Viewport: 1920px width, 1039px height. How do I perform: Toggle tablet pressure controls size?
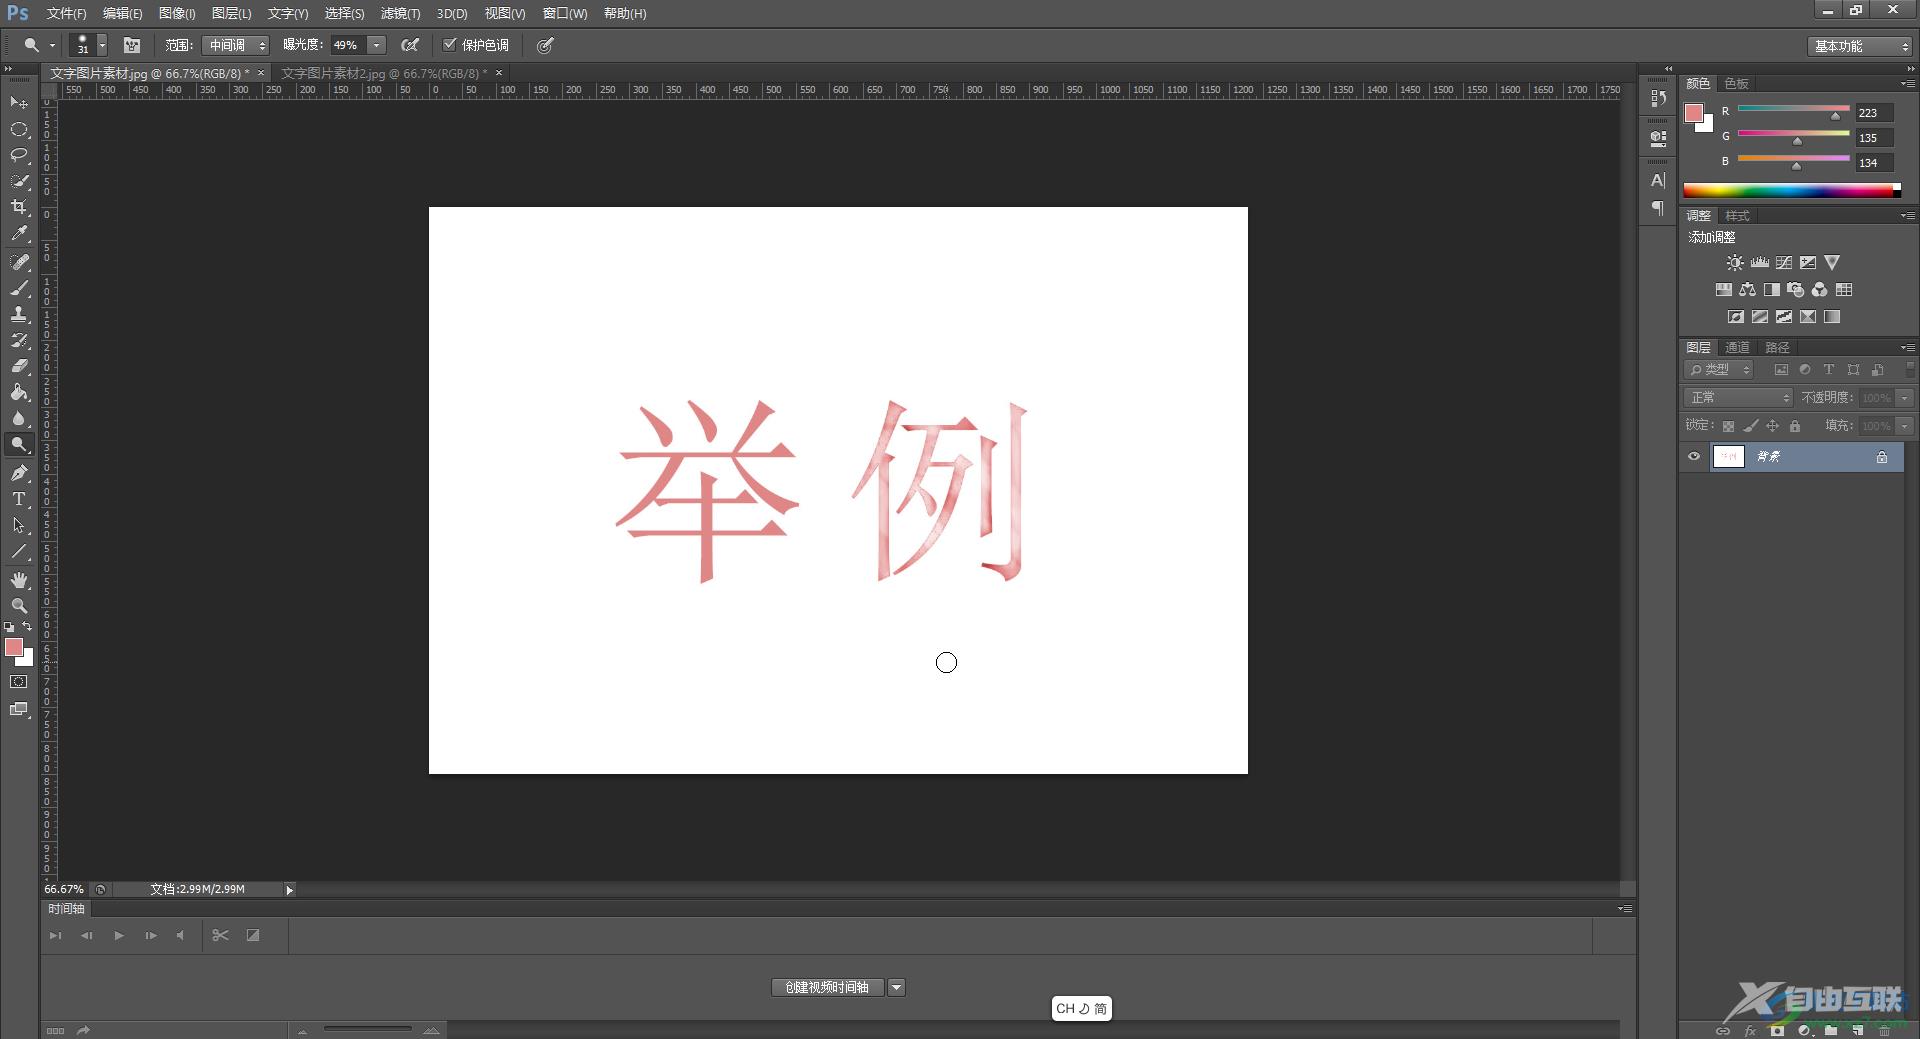[545, 45]
